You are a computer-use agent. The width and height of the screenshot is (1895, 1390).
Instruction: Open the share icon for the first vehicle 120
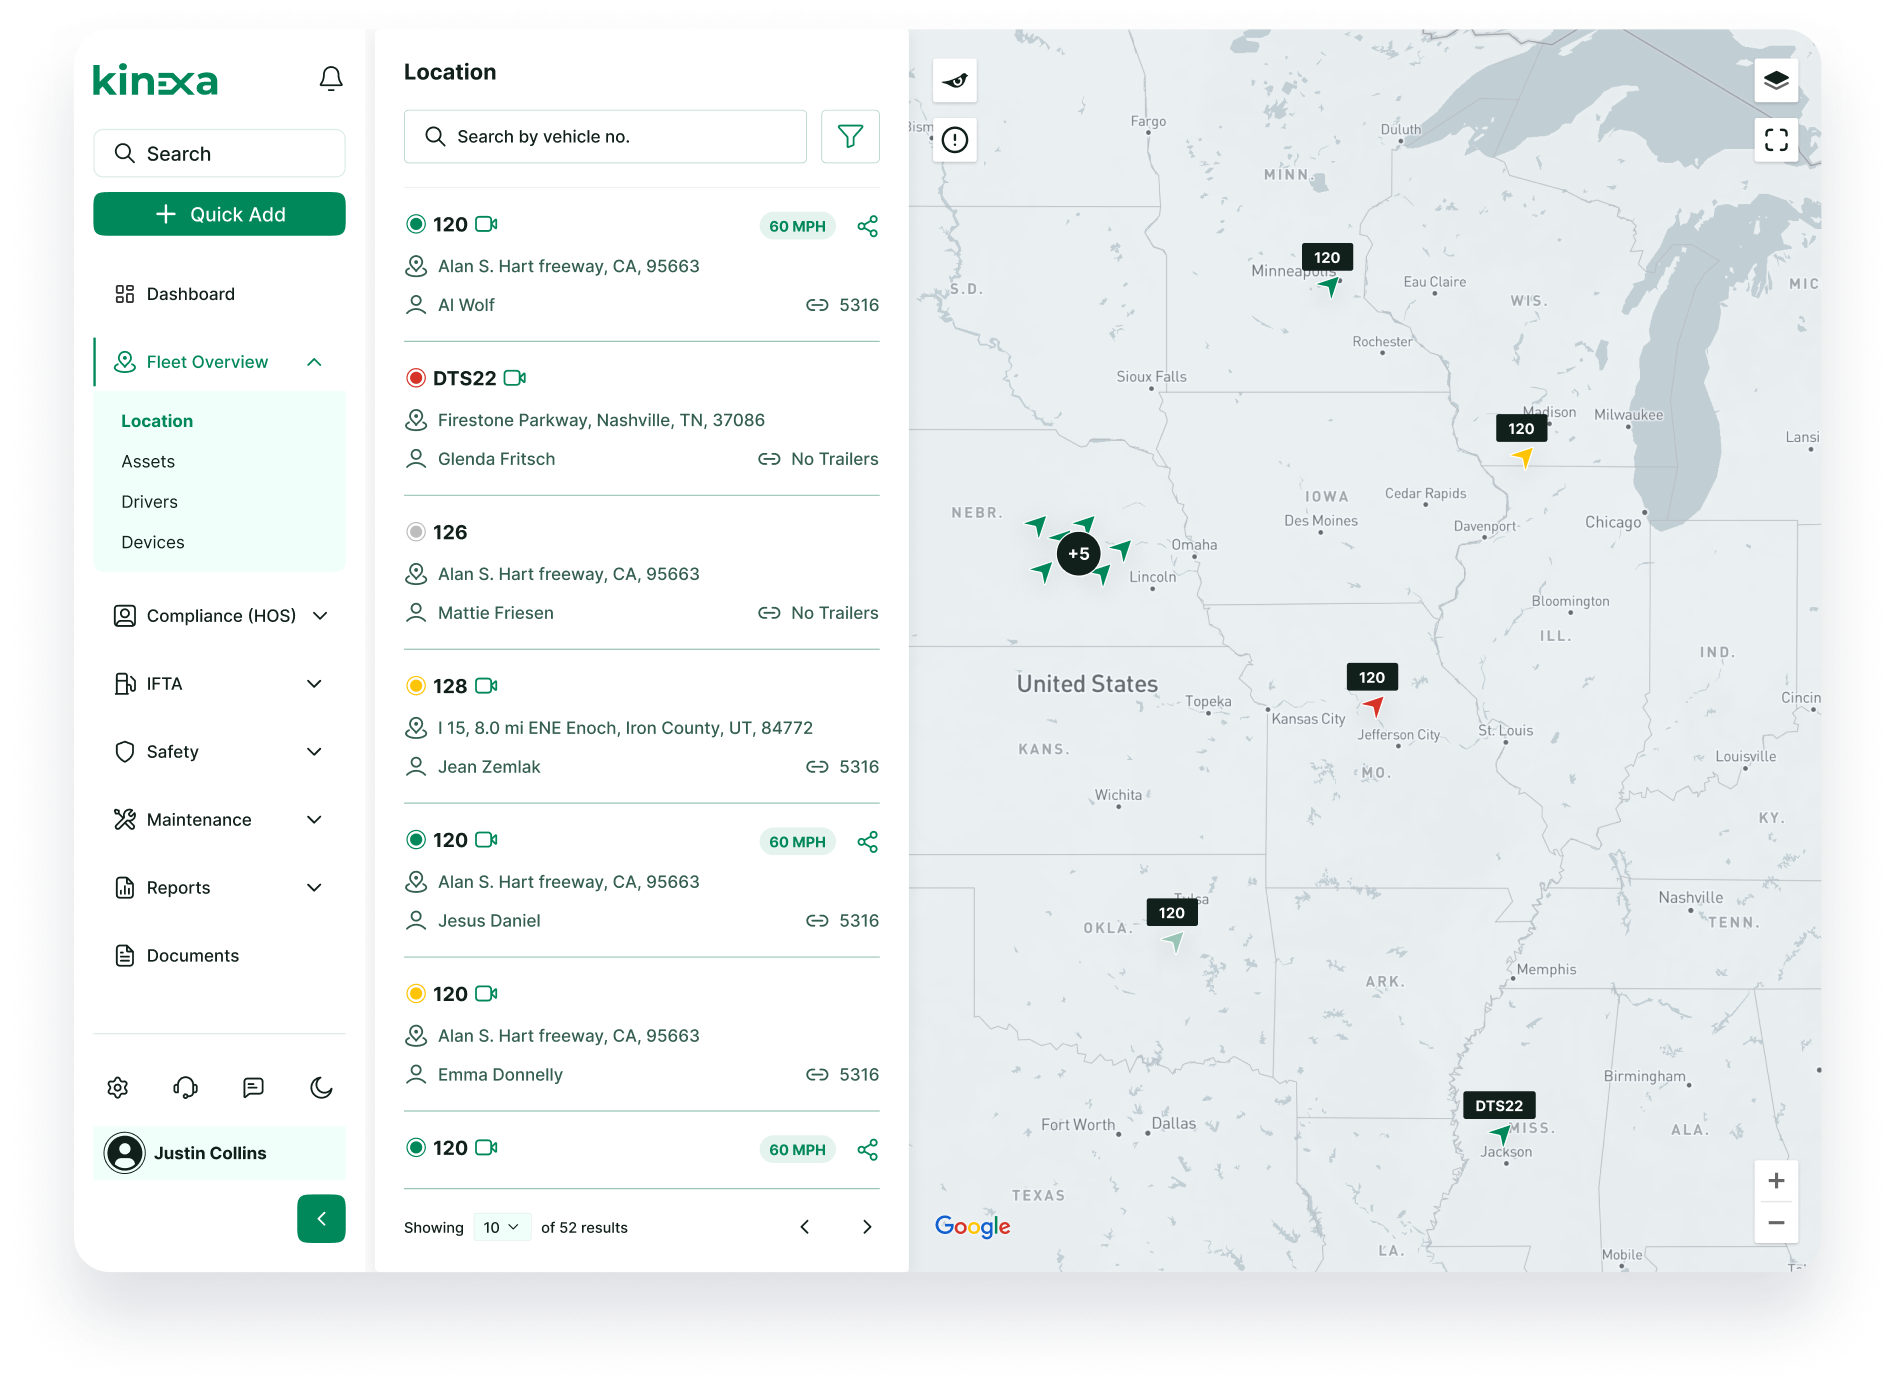(866, 226)
